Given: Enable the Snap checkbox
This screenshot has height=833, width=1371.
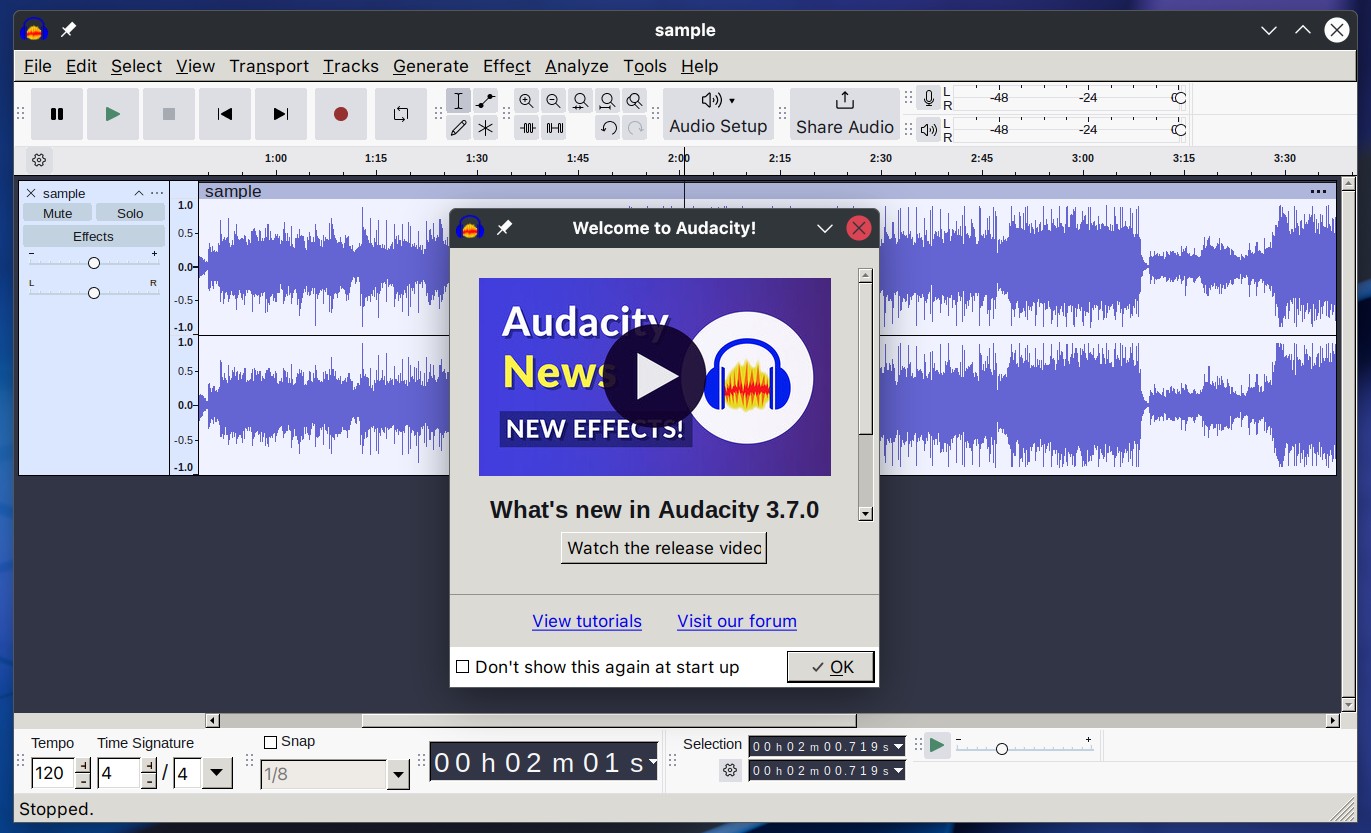Looking at the screenshot, I should 270,742.
